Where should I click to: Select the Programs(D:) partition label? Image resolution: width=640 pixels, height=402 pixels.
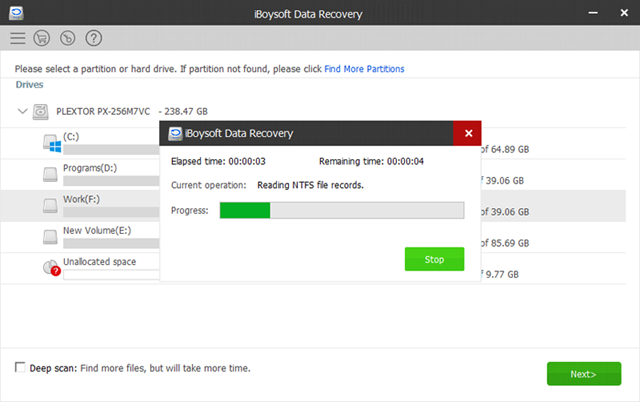90,168
